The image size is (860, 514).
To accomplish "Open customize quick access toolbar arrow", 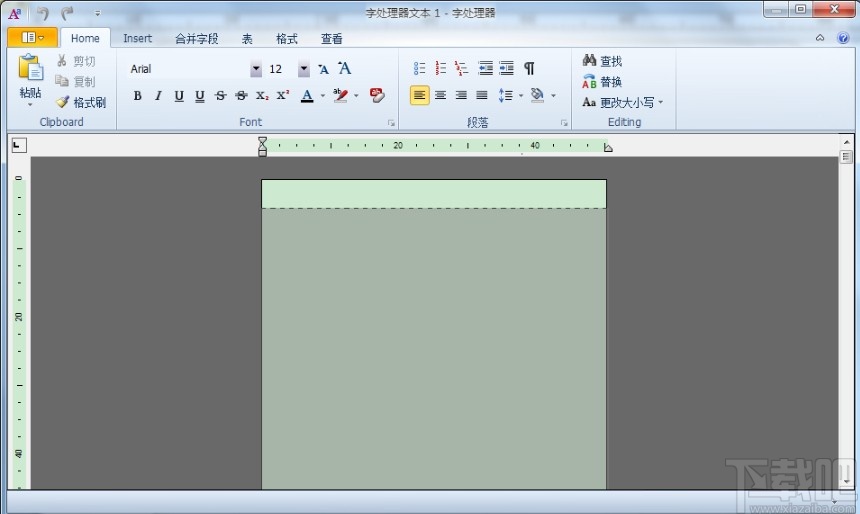I will click(x=97, y=13).
